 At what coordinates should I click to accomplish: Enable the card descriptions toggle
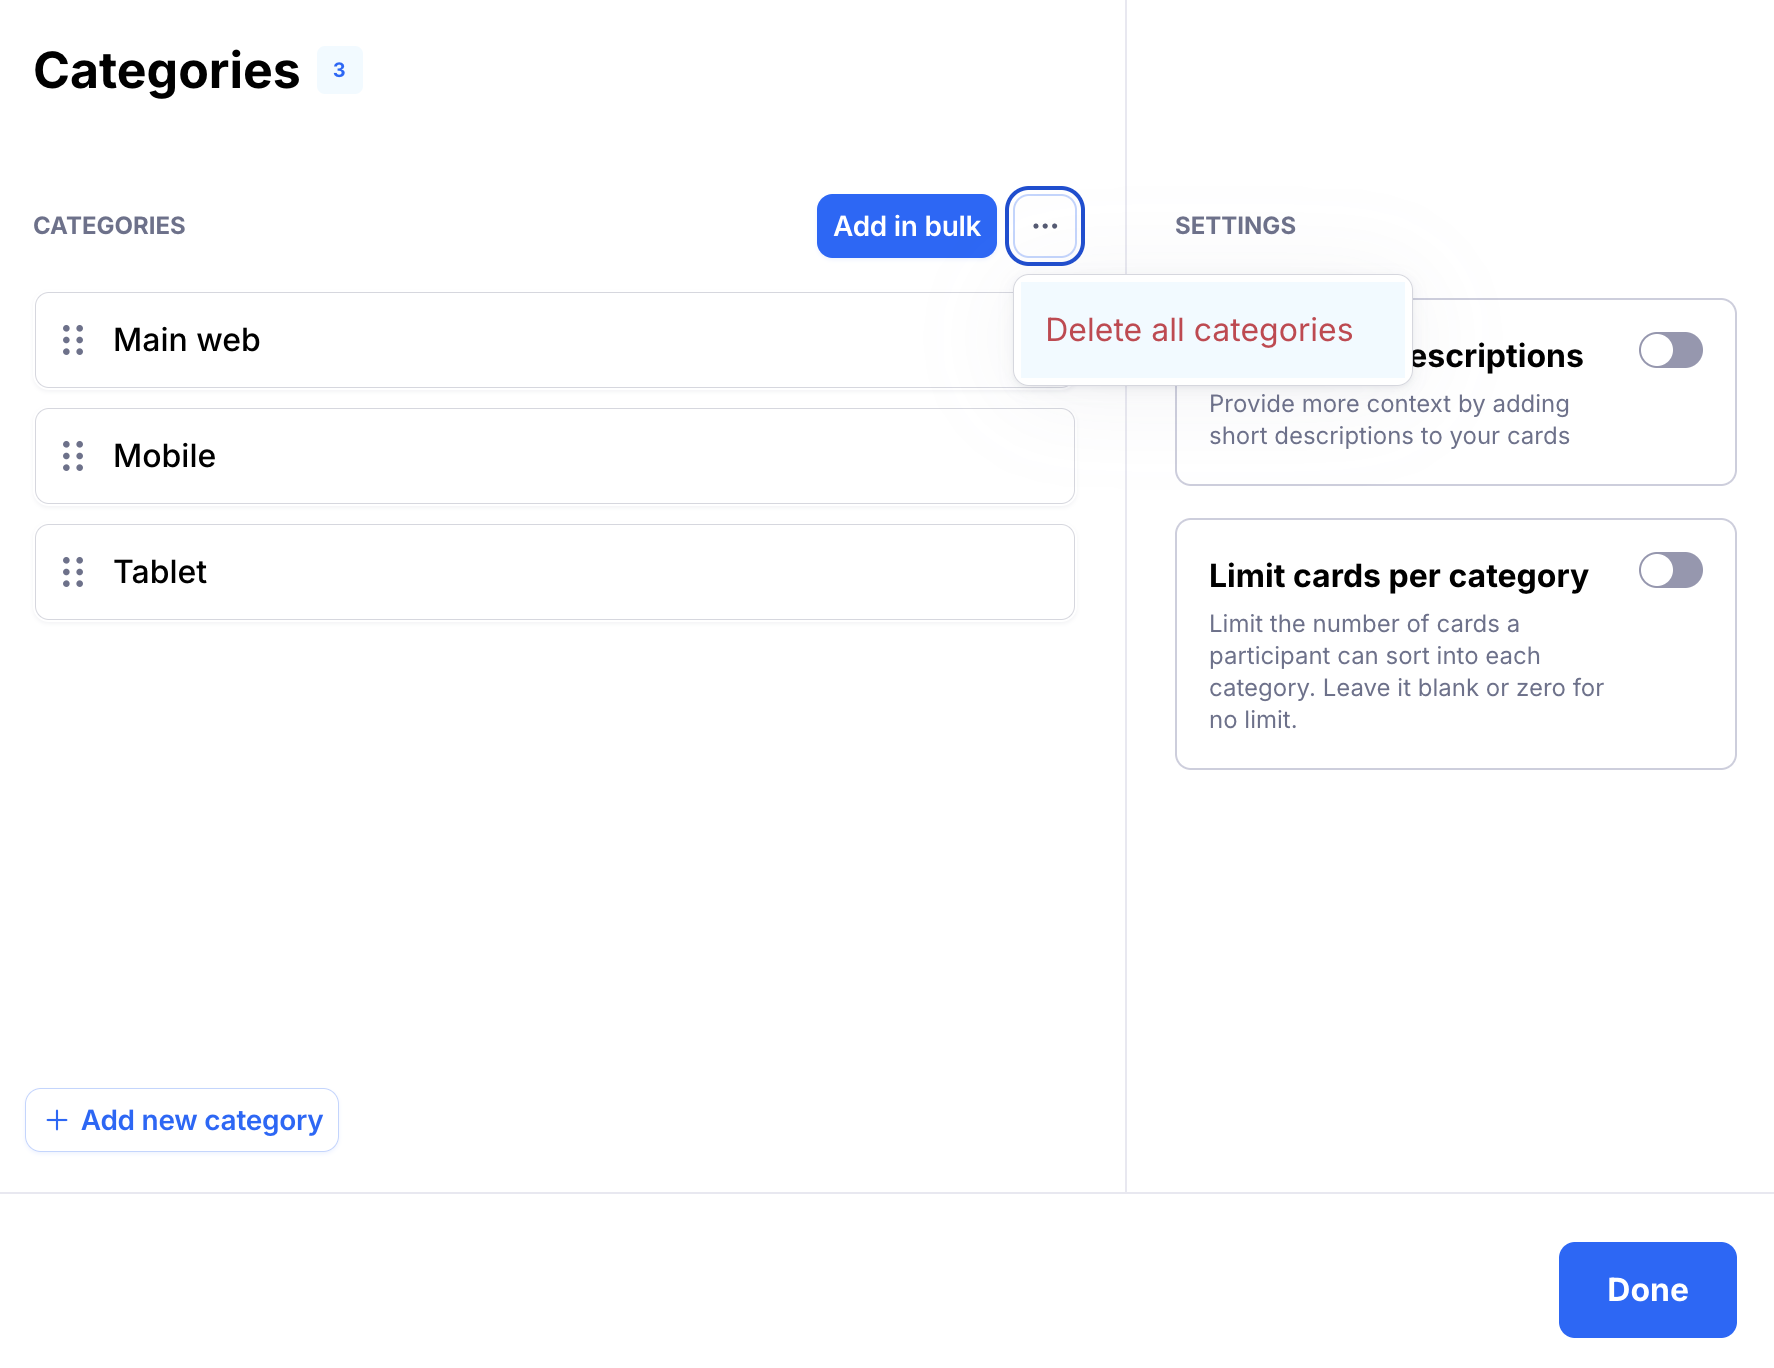(x=1670, y=350)
